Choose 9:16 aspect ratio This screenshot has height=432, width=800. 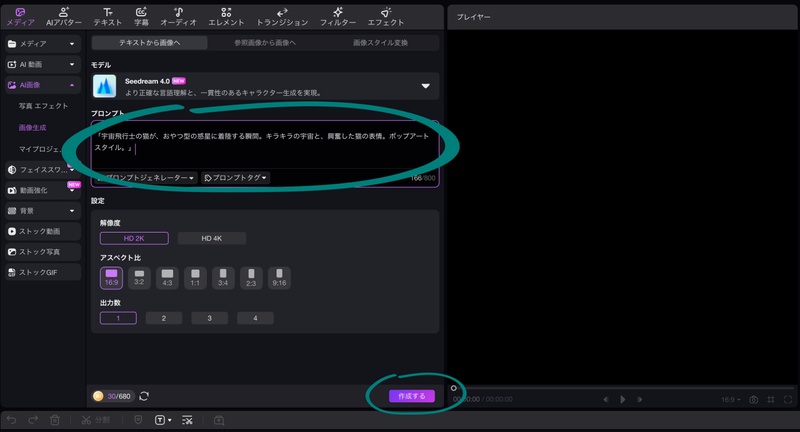click(x=279, y=278)
